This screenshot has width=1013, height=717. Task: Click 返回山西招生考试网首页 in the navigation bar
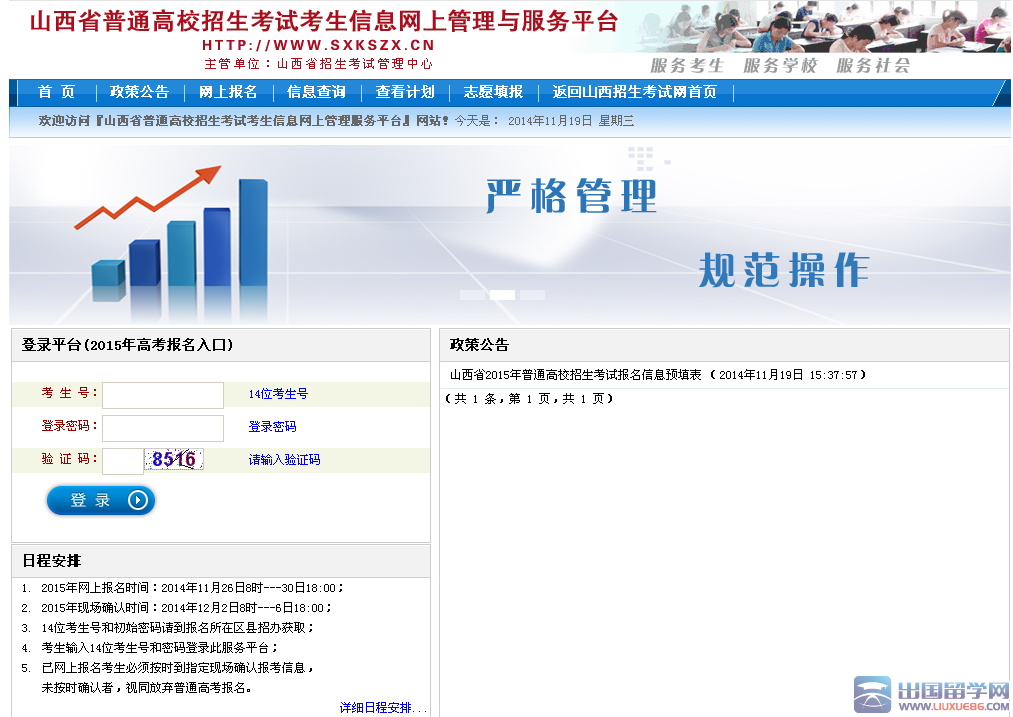coord(634,92)
